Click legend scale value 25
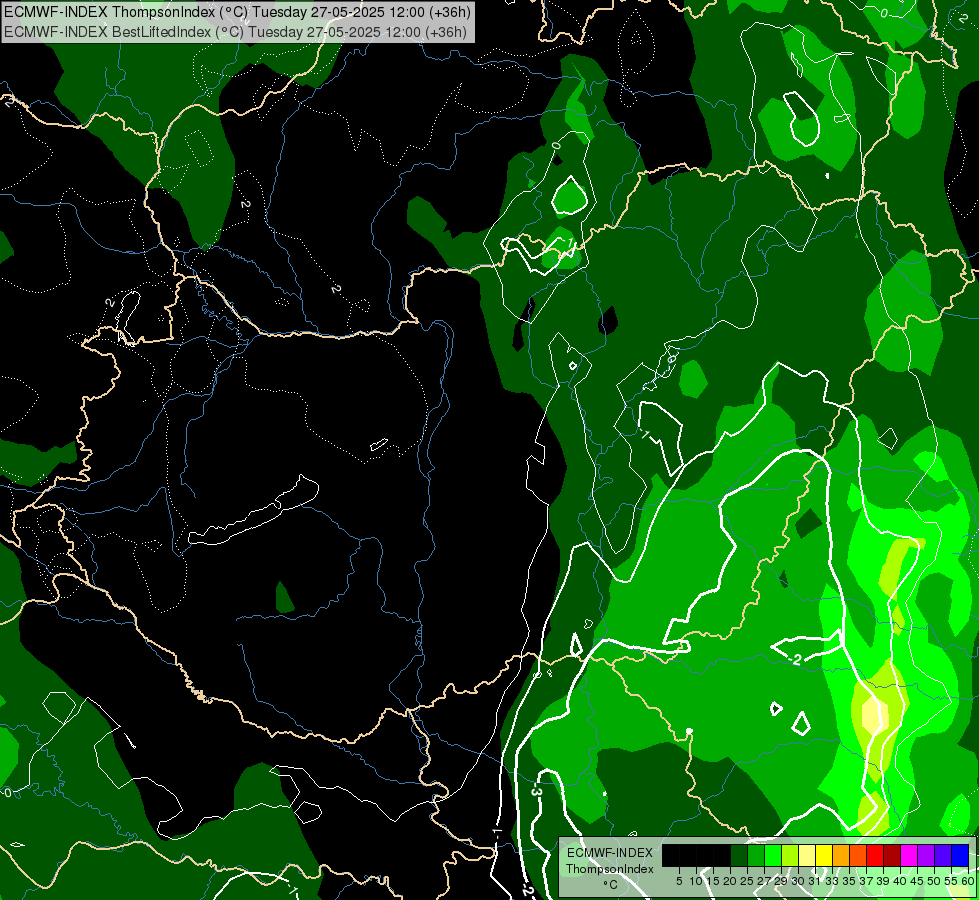The width and height of the screenshot is (979, 900). tap(747, 881)
